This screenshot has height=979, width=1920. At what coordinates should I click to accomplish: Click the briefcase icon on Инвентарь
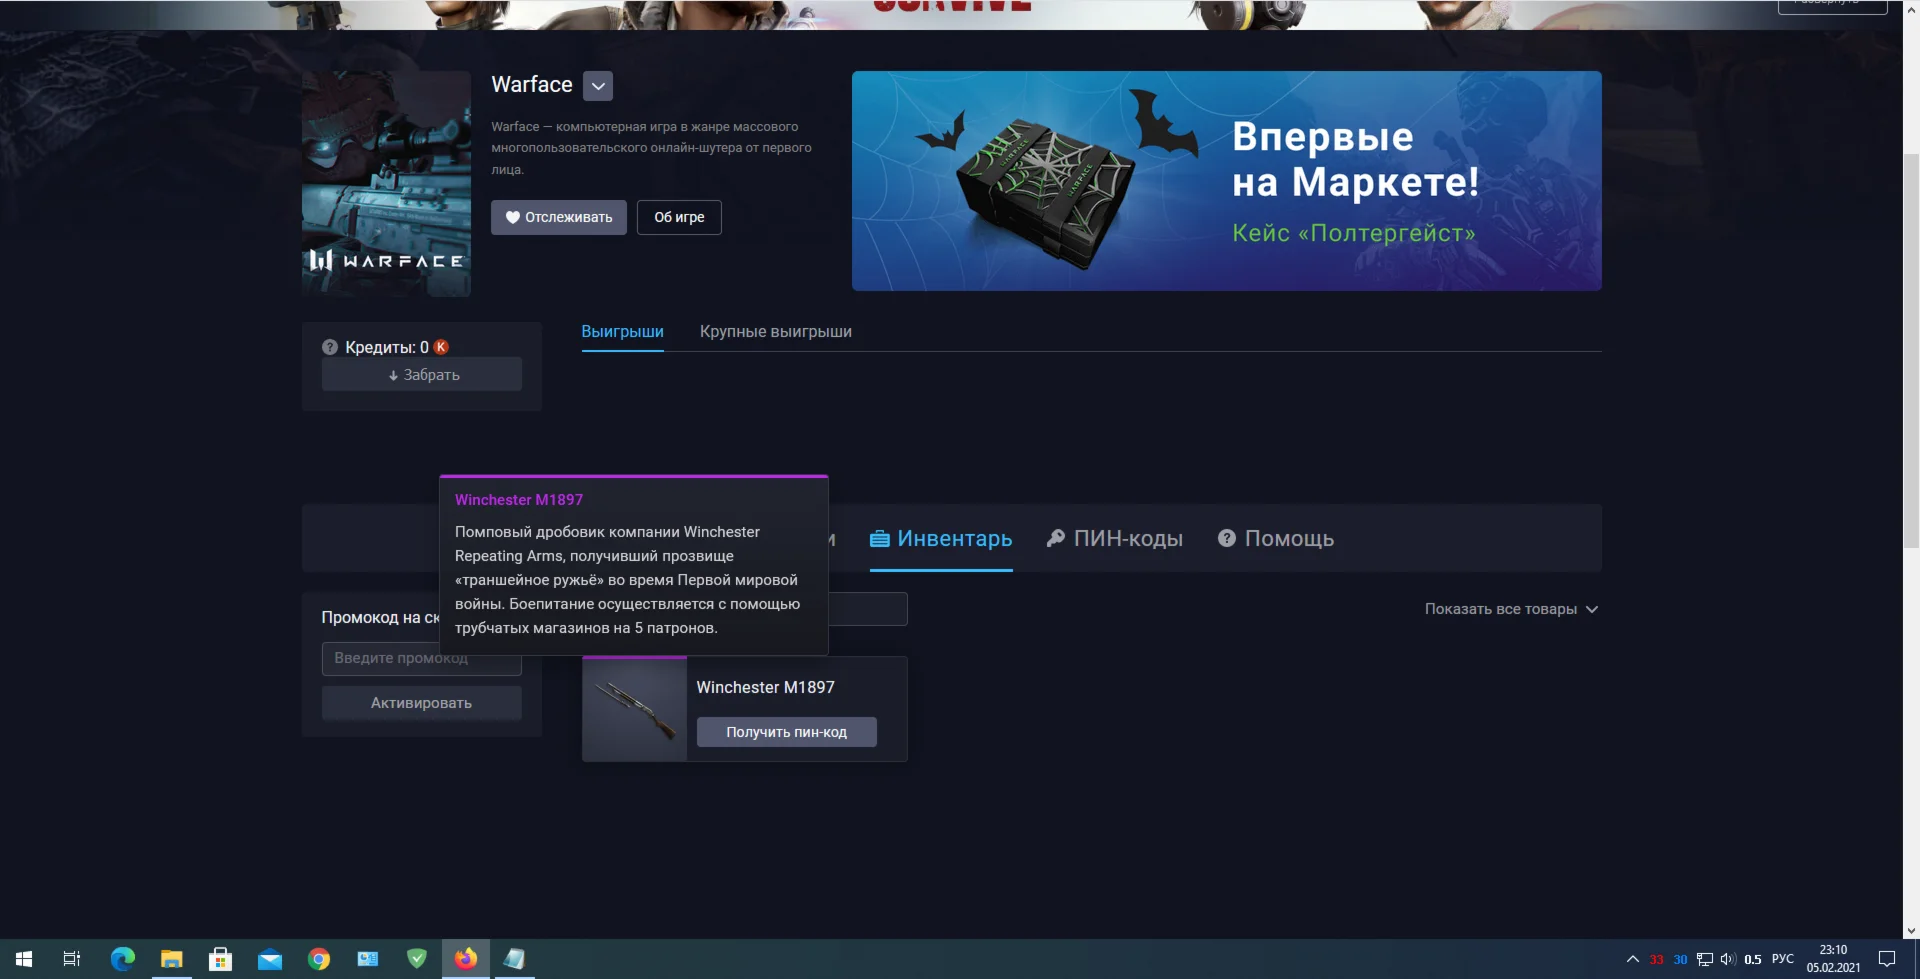point(880,539)
